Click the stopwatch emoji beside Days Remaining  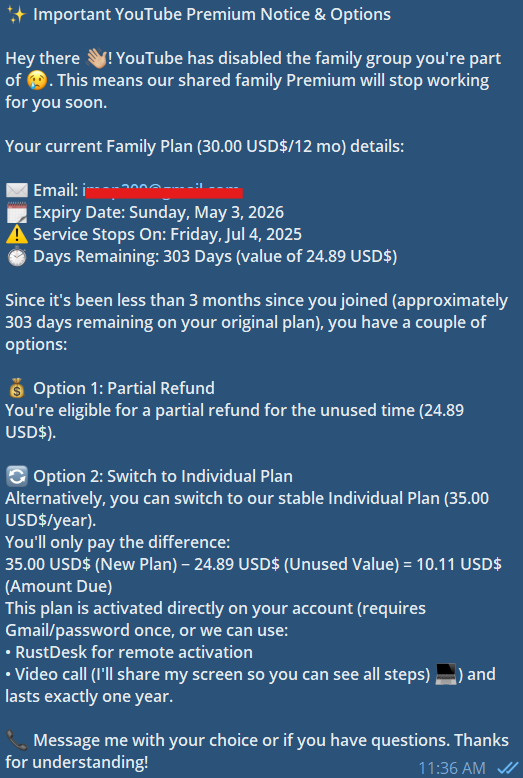16,257
